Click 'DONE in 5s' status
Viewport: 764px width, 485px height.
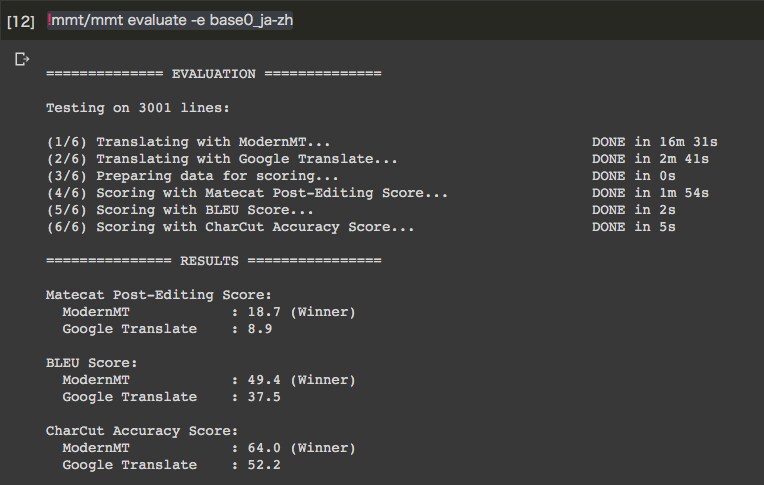633,228
